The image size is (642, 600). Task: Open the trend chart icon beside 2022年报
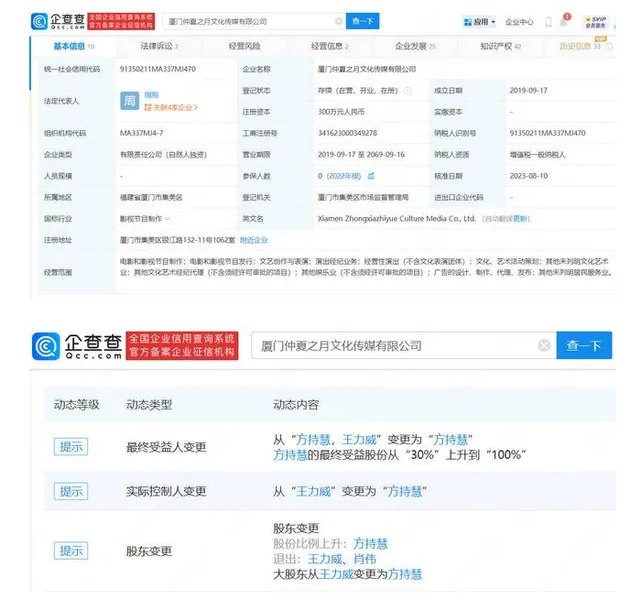click(x=371, y=176)
